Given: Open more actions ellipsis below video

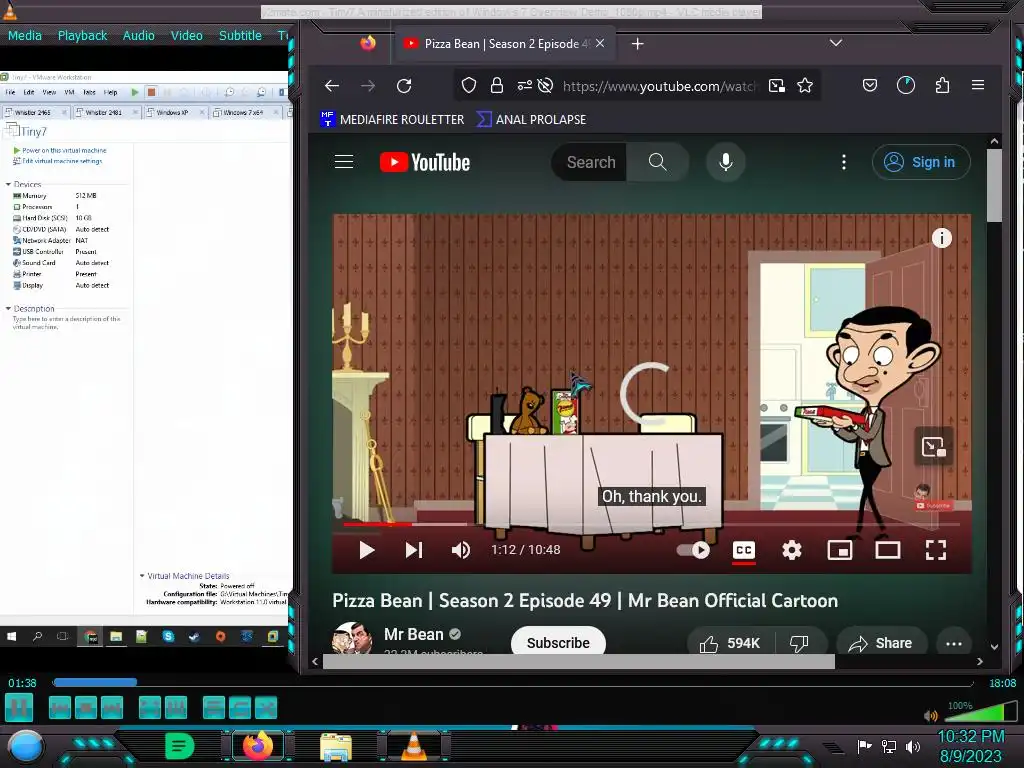Looking at the screenshot, I should pos(953,643).
